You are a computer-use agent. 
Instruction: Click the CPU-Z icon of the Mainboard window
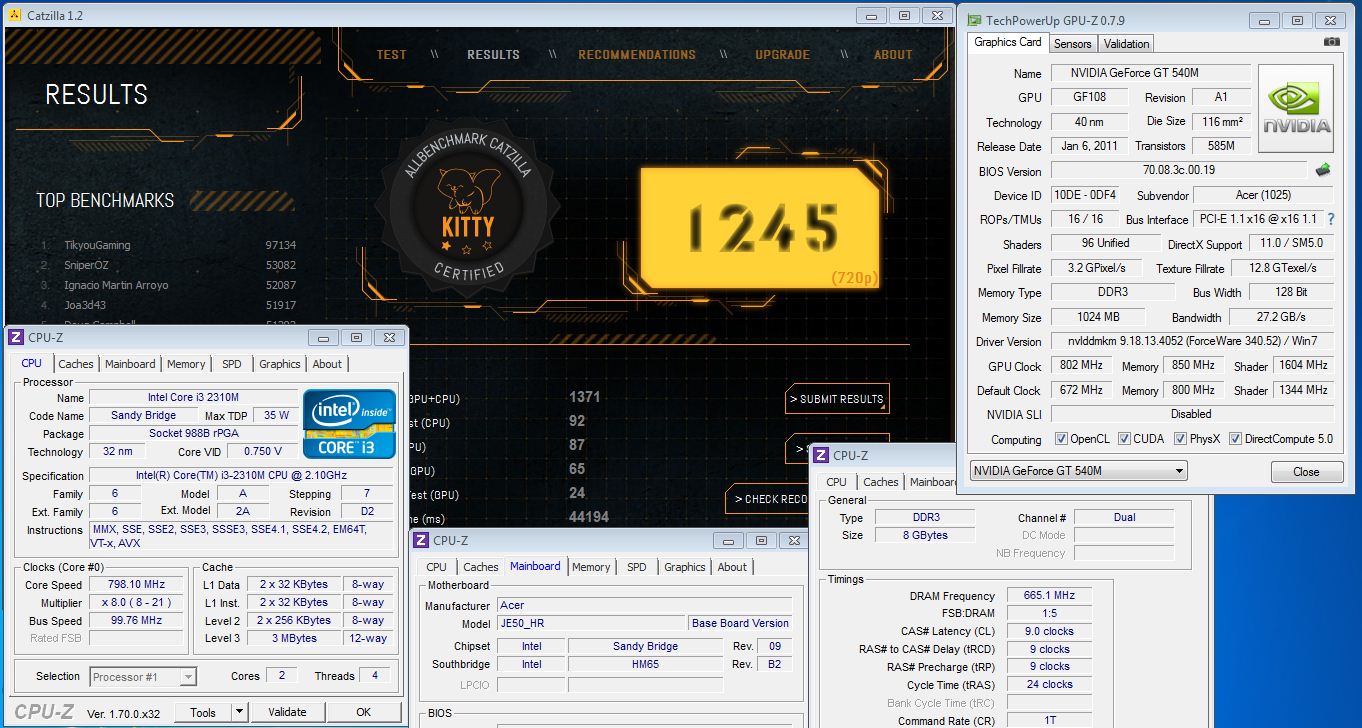[x=421, y=541]
